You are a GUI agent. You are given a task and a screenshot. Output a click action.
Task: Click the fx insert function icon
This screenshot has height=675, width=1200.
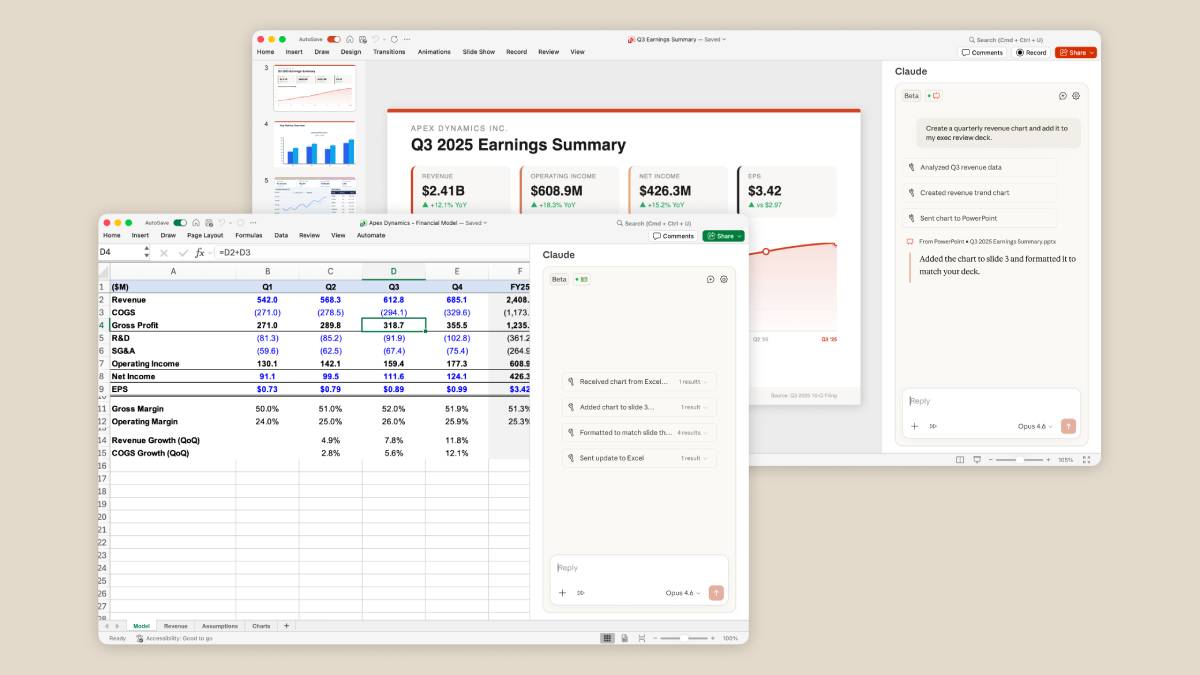pos(200,253)
